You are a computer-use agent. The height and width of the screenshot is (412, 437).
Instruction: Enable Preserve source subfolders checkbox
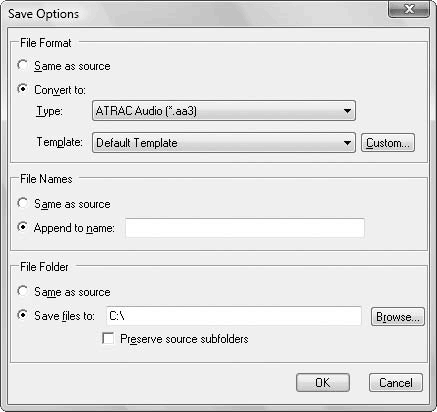click(x=108, y=338)
